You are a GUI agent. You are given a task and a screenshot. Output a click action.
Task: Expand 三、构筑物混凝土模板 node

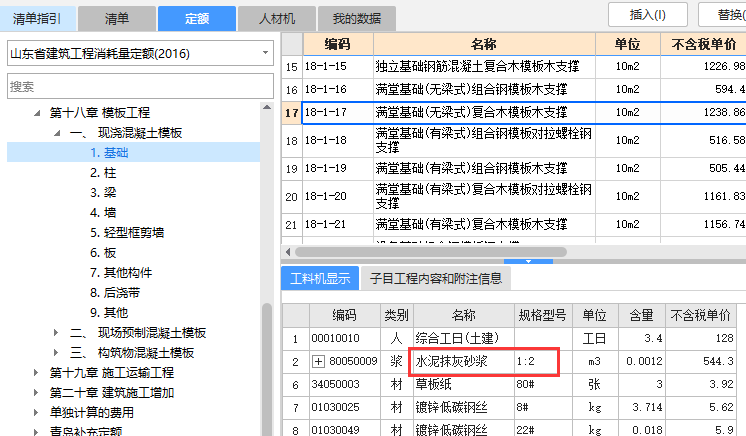(x=56, y=353)
